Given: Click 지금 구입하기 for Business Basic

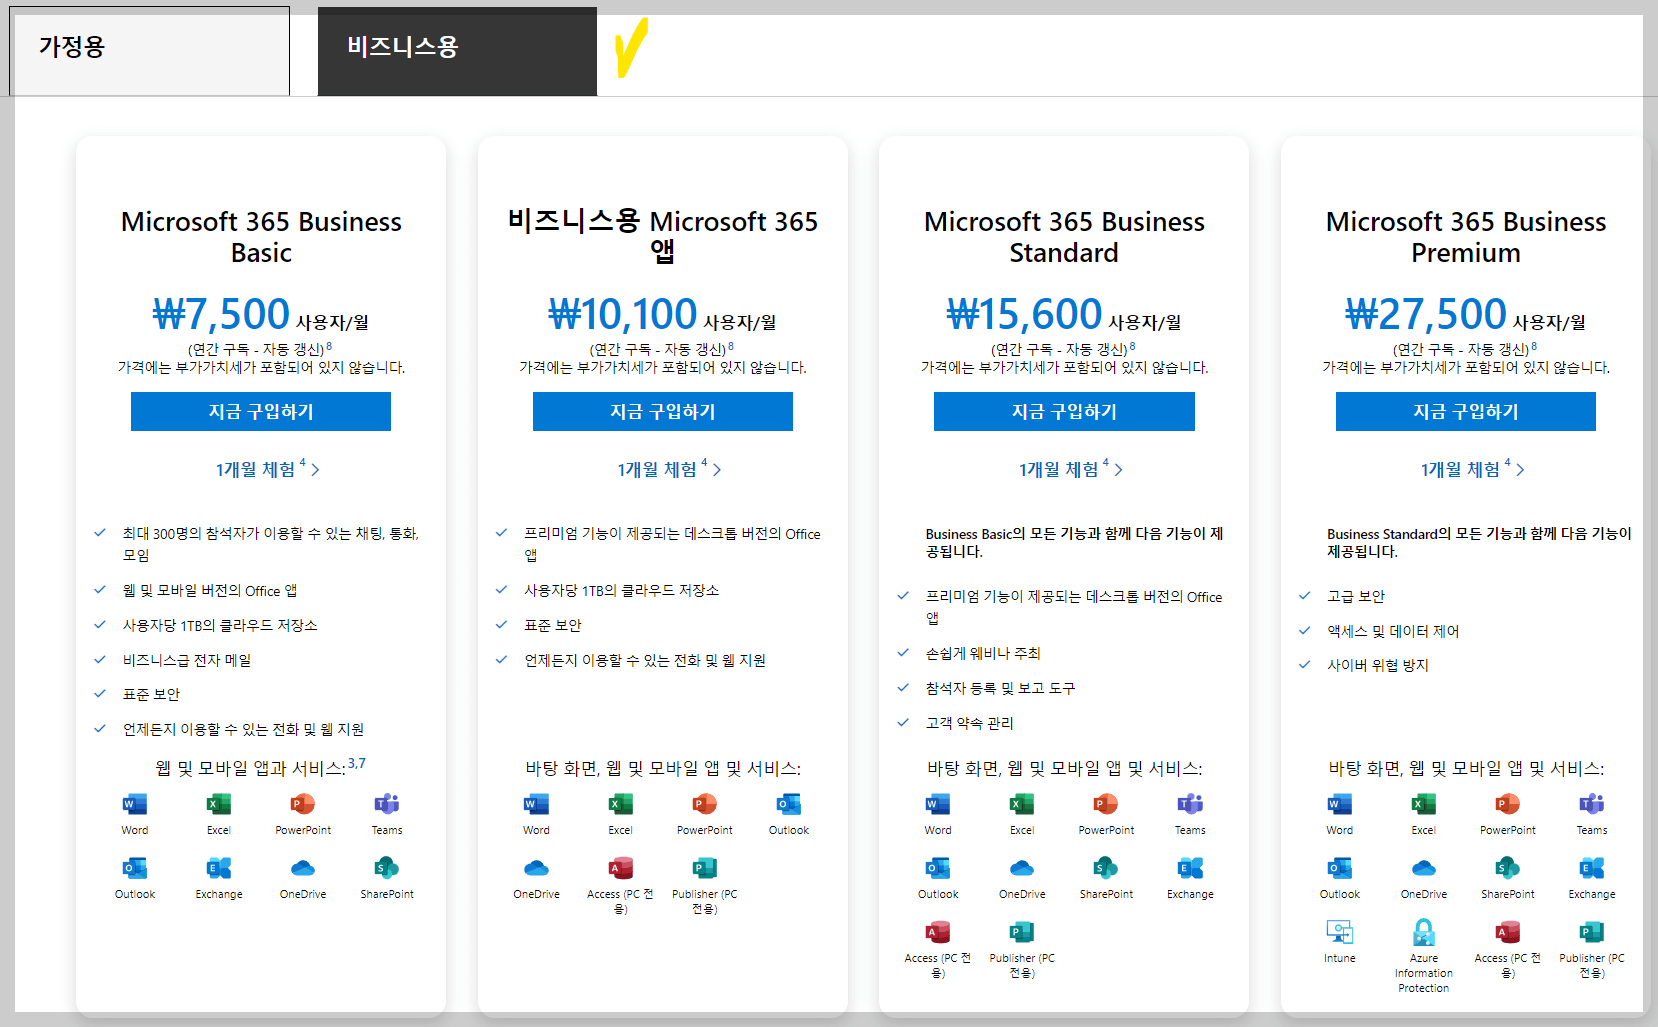Looking at the screenshot, I should point(260,411).
